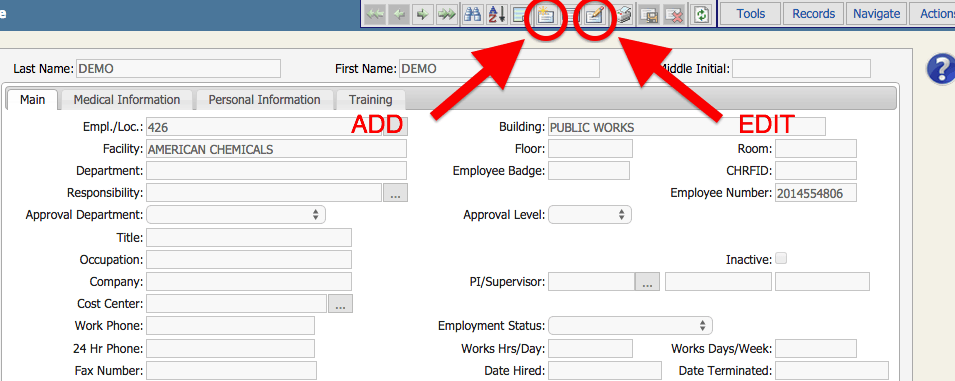Click the Room field

(x=816, y=149)
